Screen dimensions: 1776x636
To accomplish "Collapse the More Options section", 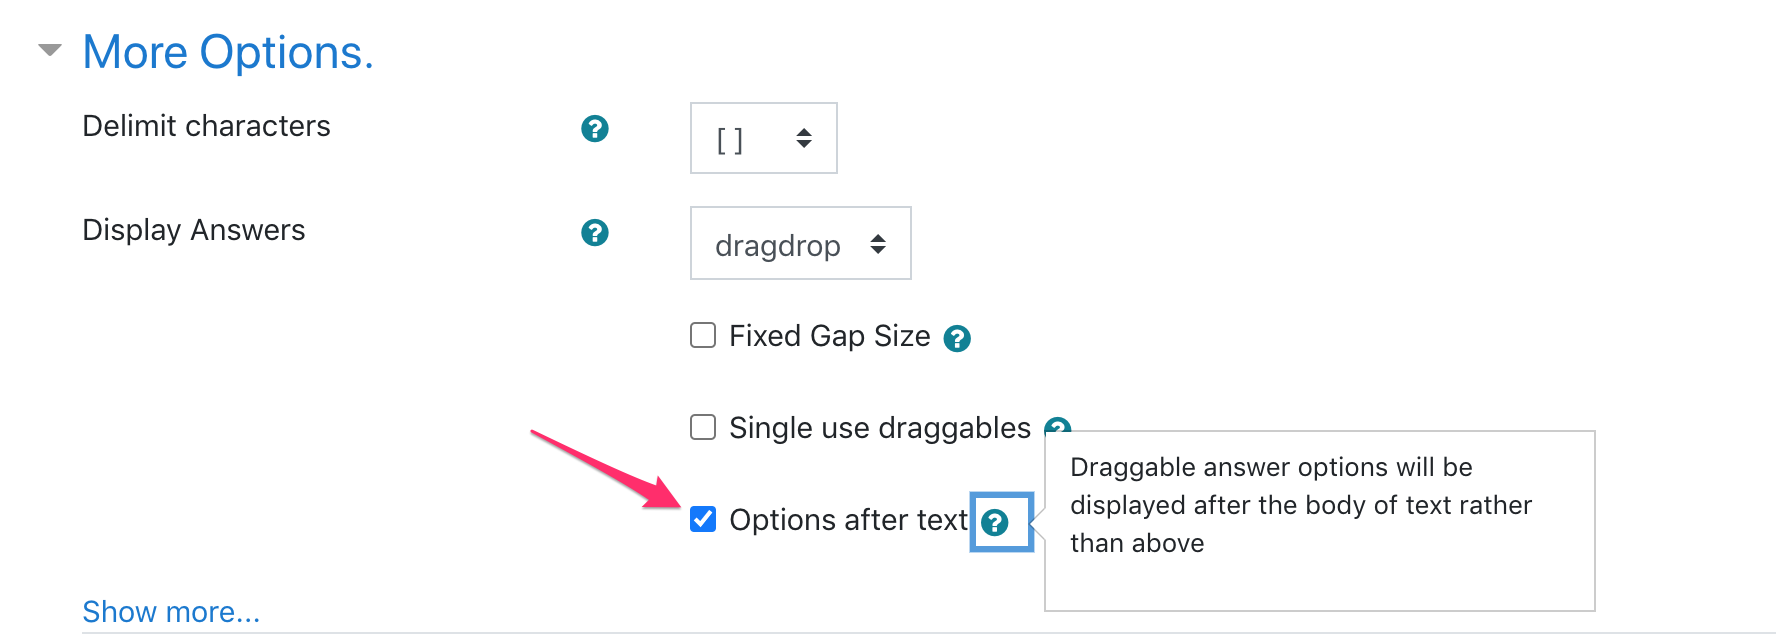I will 48,50.
